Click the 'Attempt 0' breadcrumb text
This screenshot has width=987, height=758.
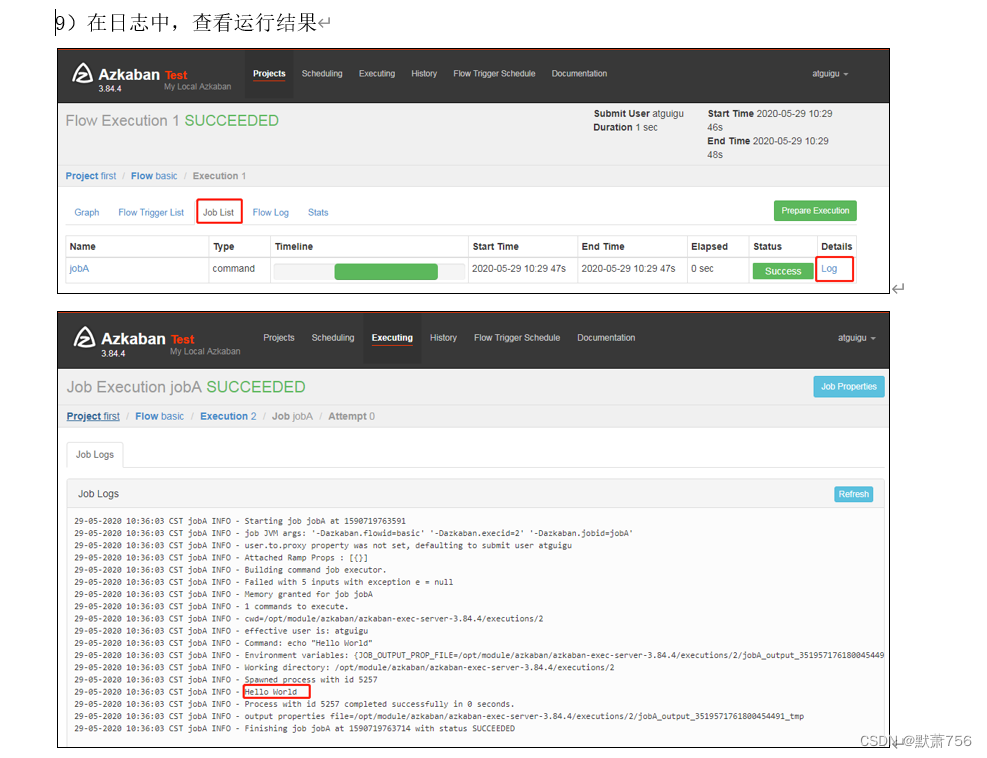[351, 417]
